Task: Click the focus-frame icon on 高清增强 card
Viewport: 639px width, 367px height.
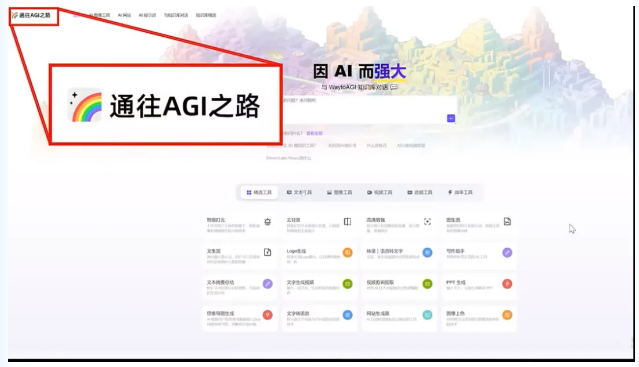Action: click(427, 222)
